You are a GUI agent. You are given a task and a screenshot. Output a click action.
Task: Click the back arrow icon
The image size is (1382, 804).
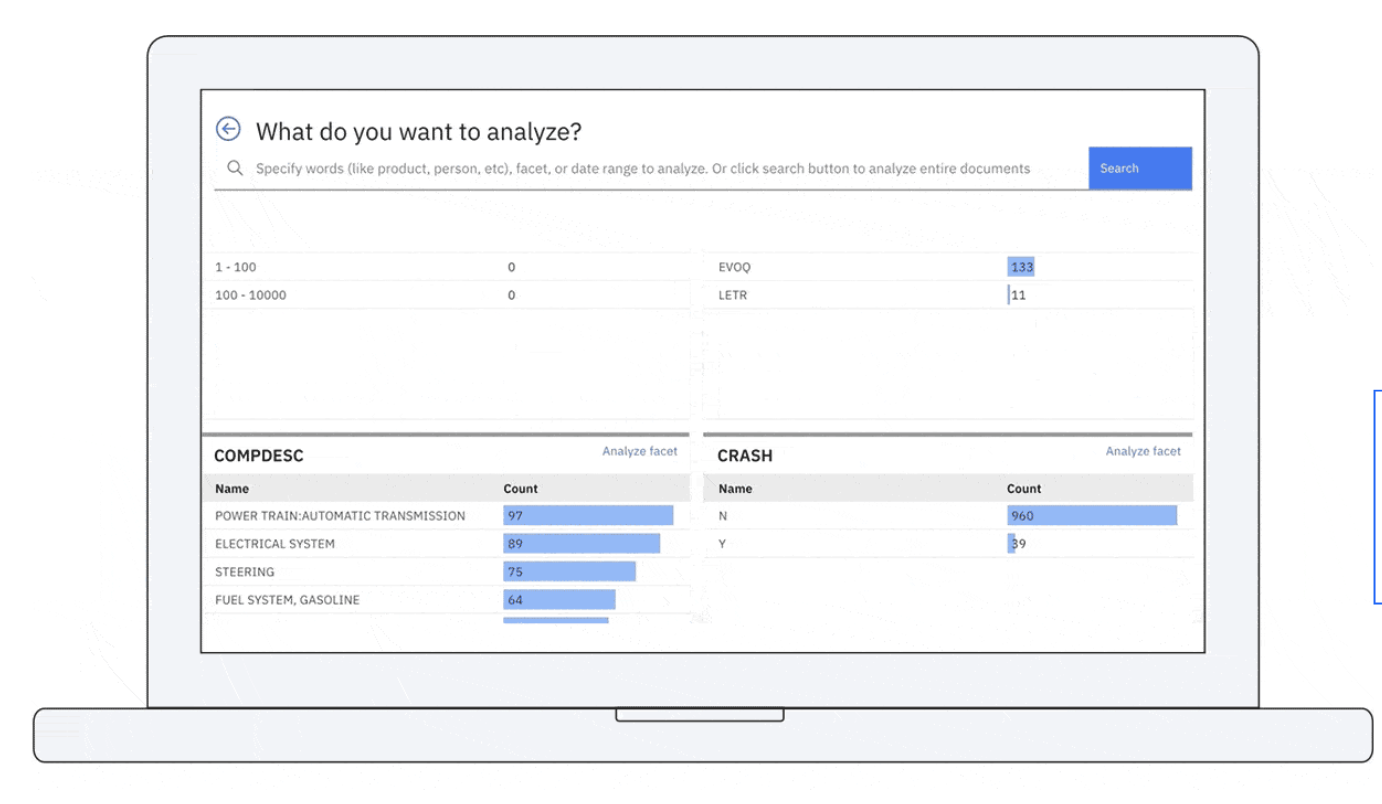click(x=228, y=129)
